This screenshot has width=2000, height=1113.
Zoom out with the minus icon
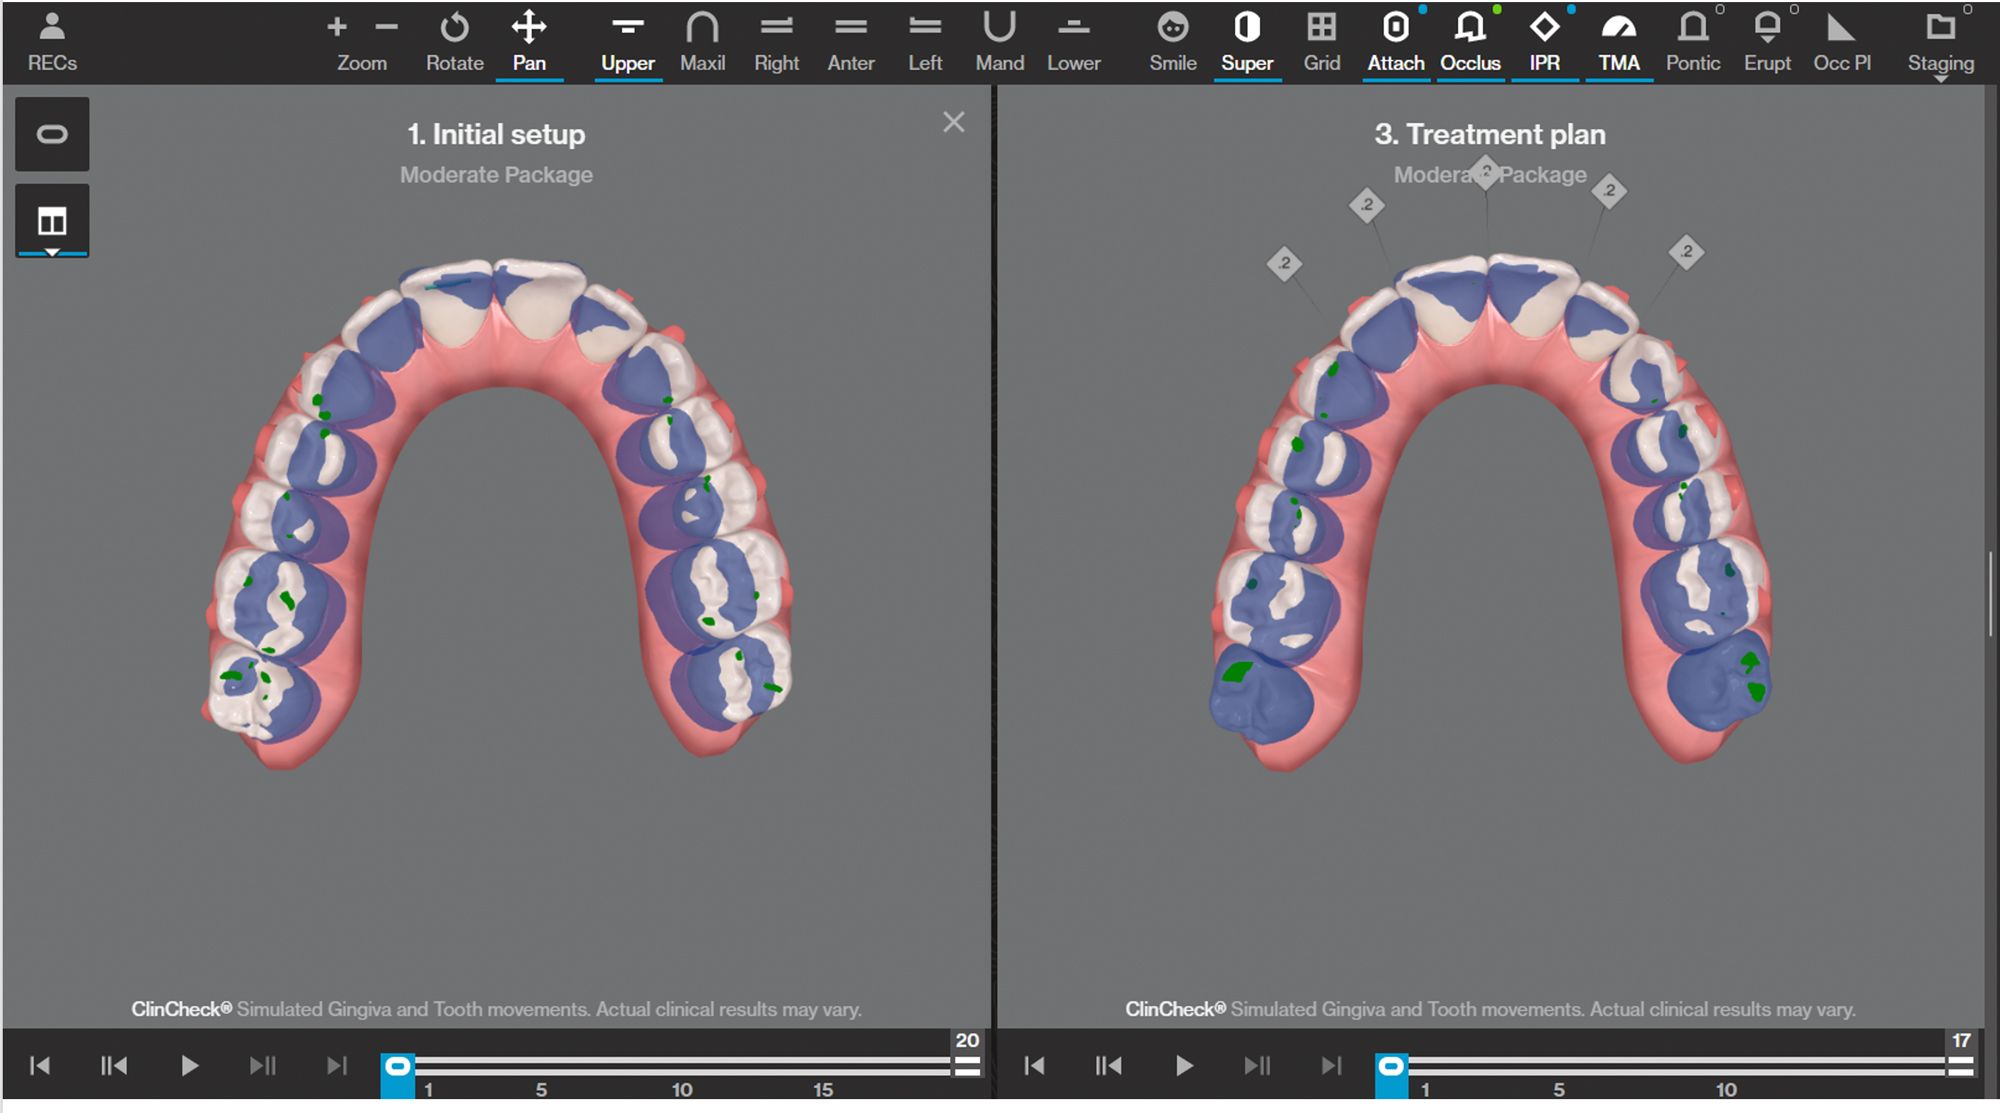coord(387,27)
